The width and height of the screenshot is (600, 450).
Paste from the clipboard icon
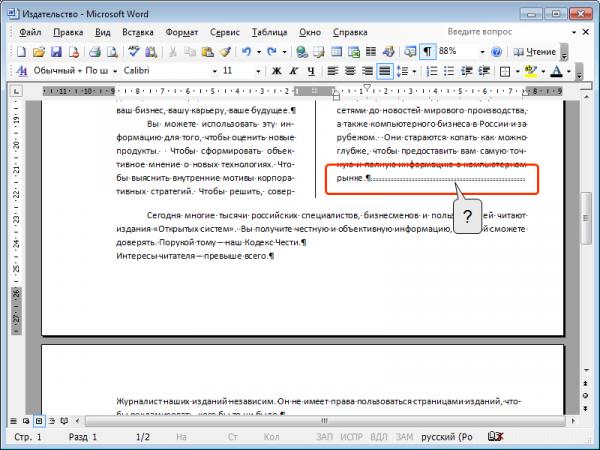[x=207, y=52]
